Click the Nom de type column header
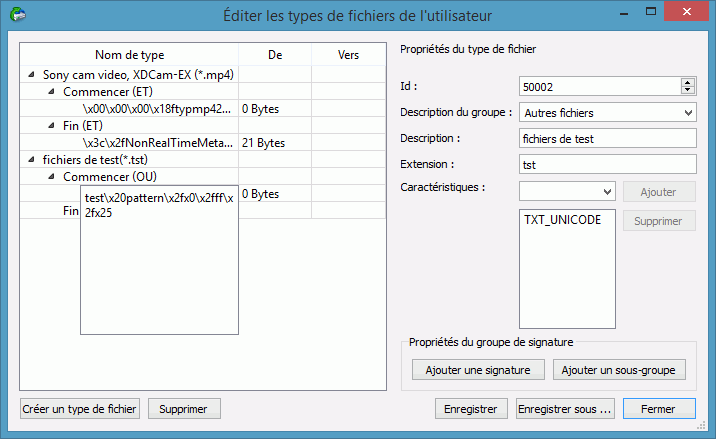This screenshot has width=716, height=439. click(x=130, y=54)
